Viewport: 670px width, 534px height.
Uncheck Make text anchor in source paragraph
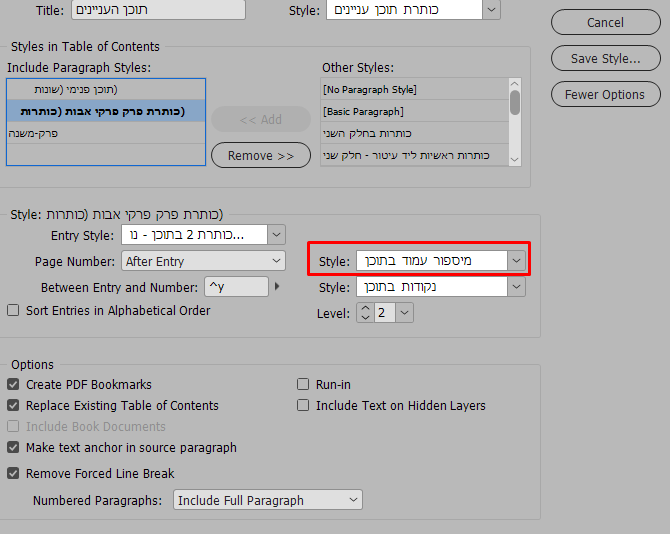[x=13, y=447]
